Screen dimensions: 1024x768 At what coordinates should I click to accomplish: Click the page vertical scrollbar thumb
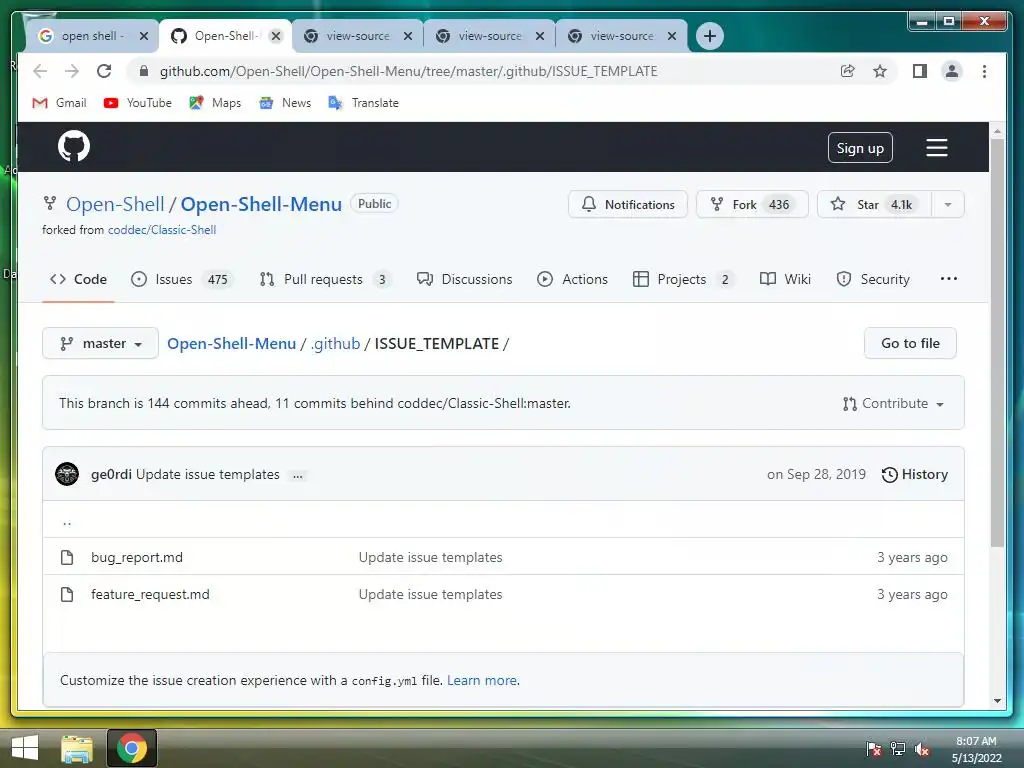[x=997, y=342]
